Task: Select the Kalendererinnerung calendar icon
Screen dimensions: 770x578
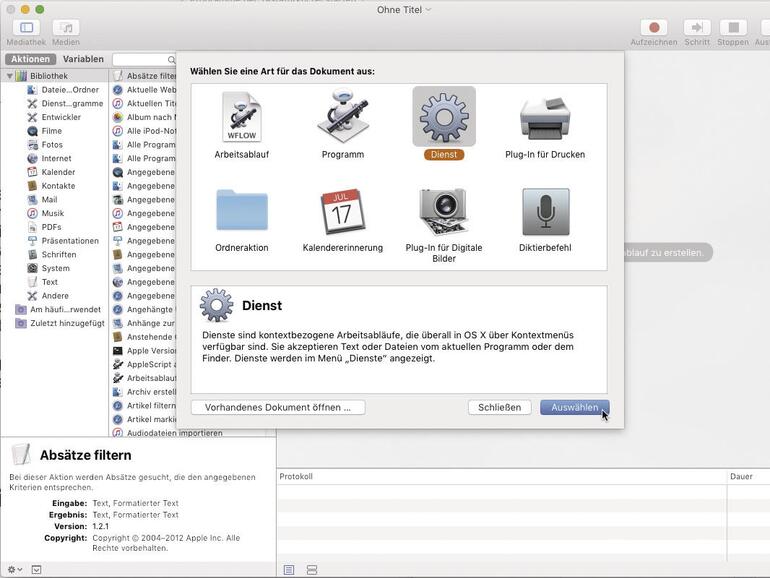Action: click(343, 212)
